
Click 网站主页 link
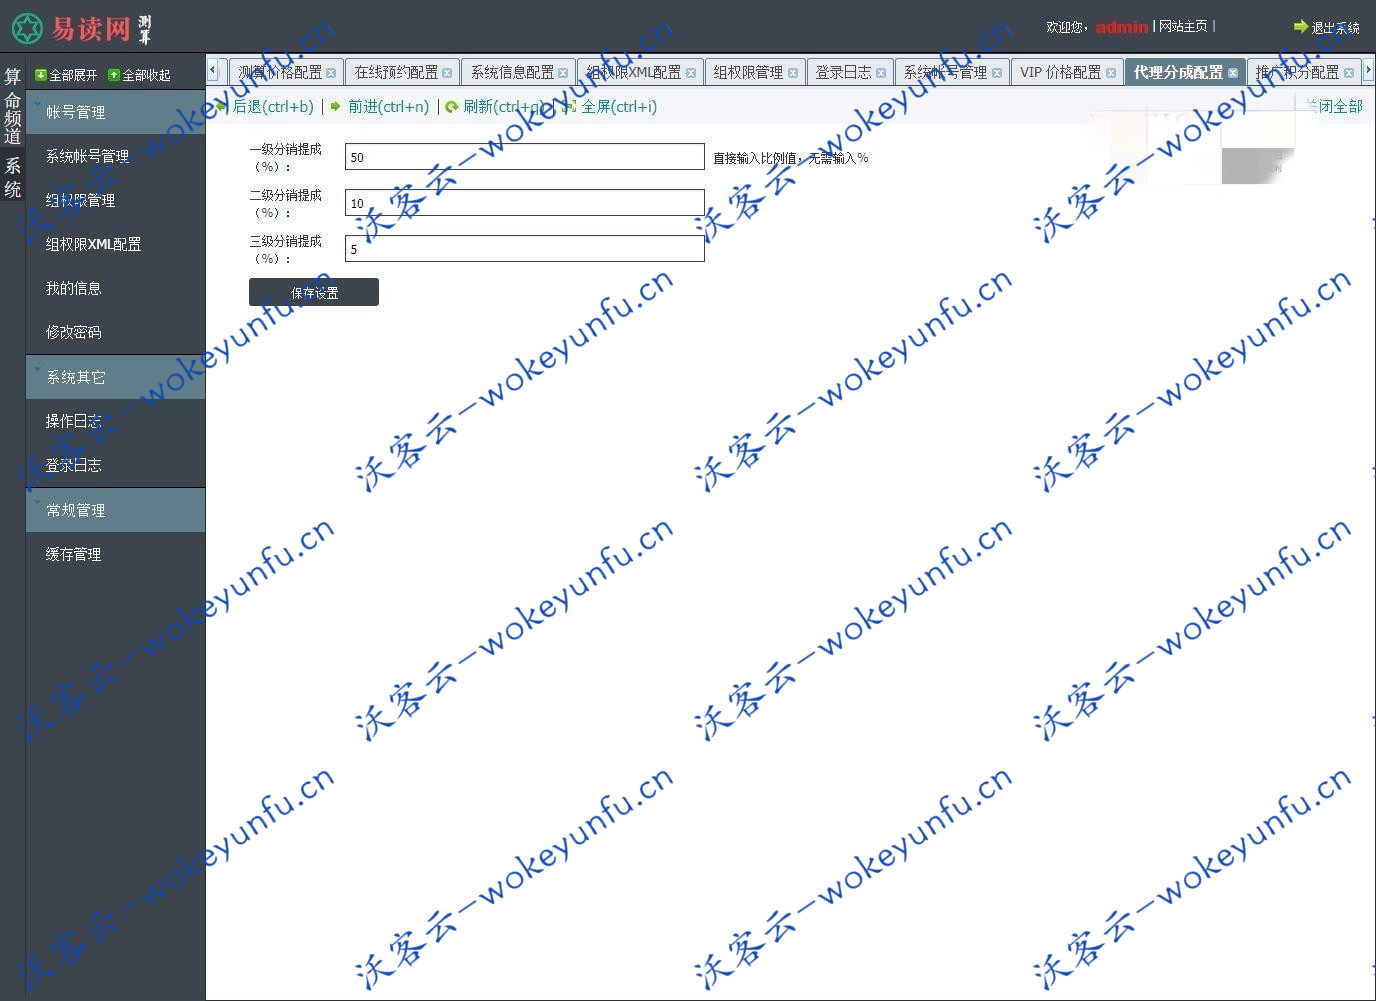(x=1183, y=26)
